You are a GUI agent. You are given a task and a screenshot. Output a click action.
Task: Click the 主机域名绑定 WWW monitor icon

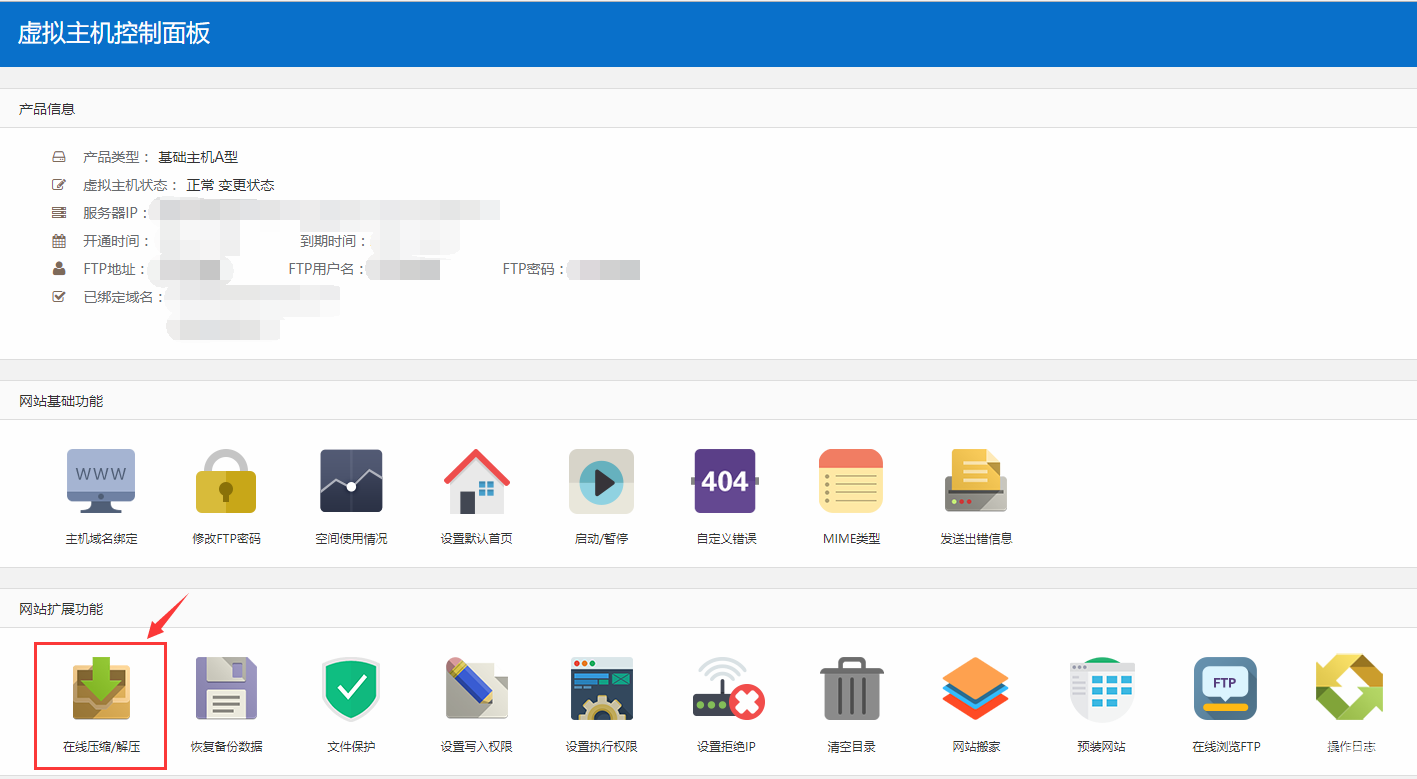[x=101, y=482]
